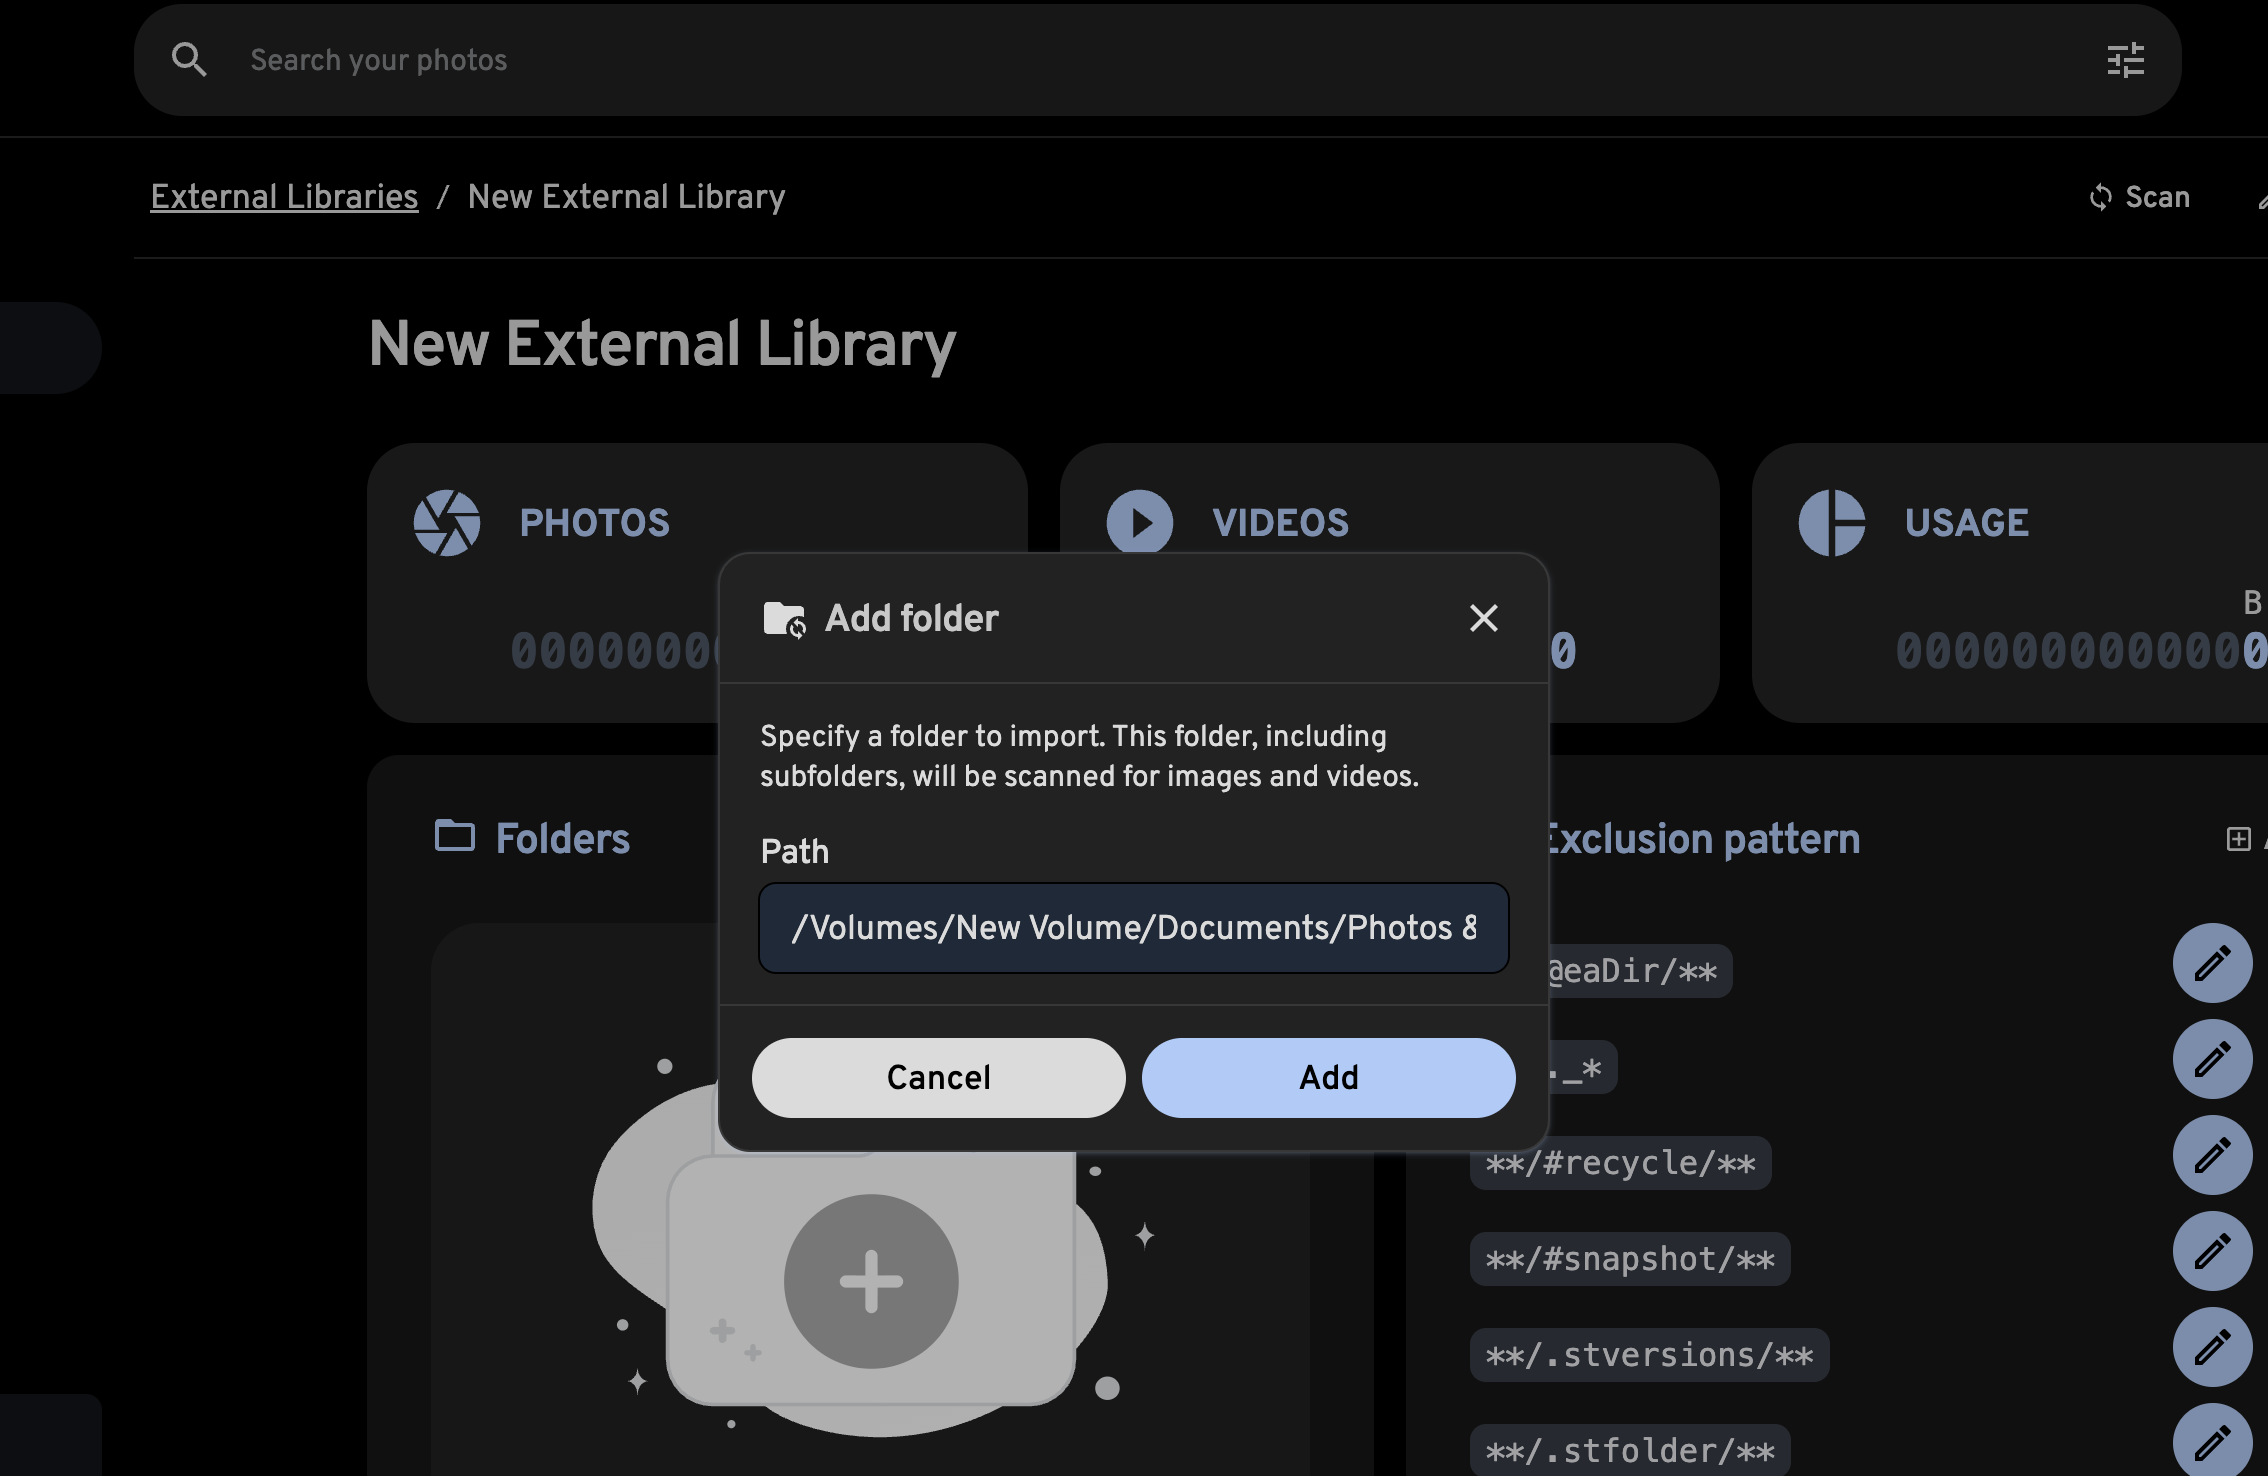Edit the @eaDir exclusion pattern
2268x1476 pixels.
click(2212, 963)
